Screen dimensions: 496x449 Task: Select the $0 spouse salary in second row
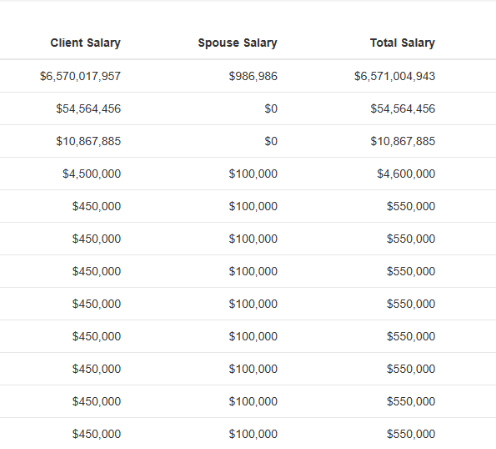(x=271, y=109)
